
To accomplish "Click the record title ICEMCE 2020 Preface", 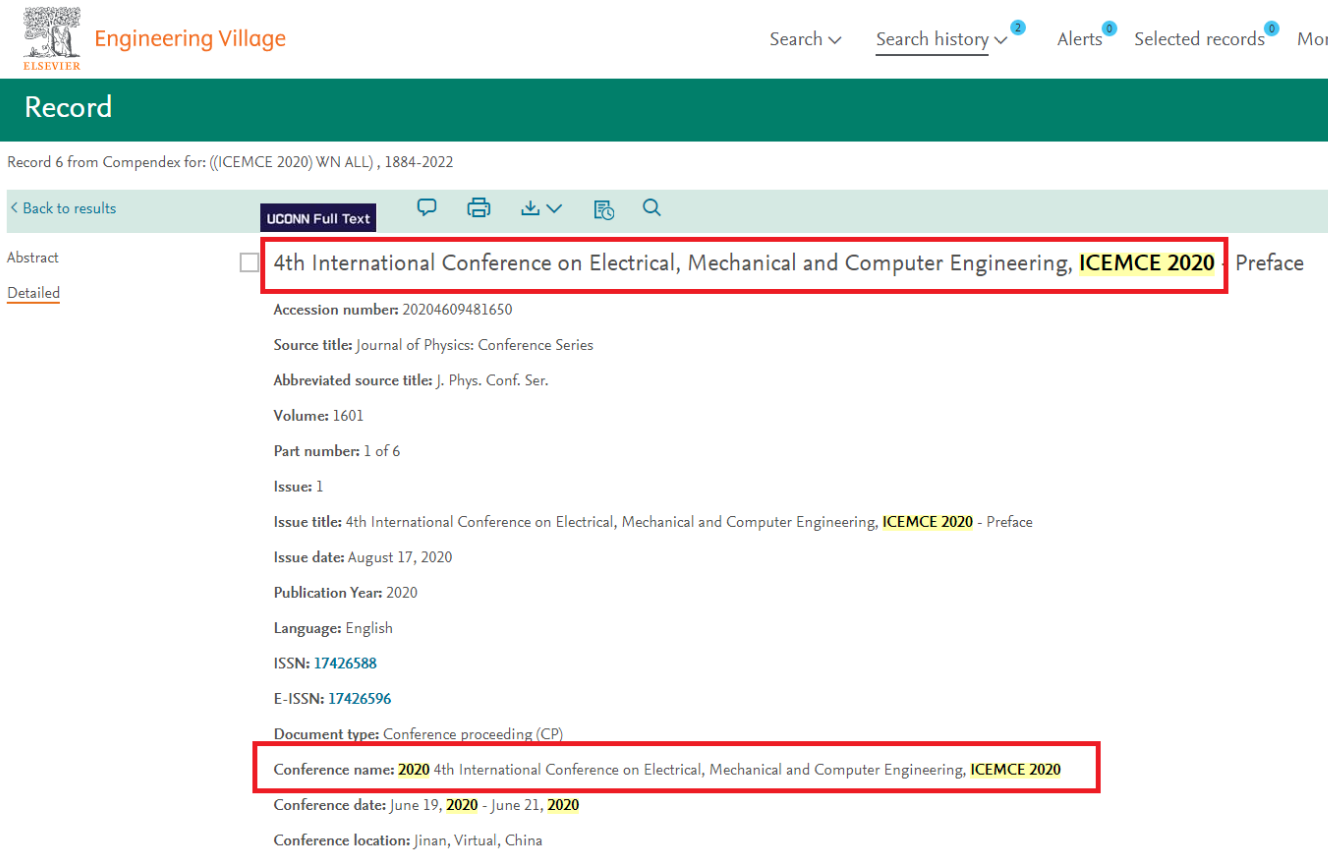I will (x=789, y=263).
